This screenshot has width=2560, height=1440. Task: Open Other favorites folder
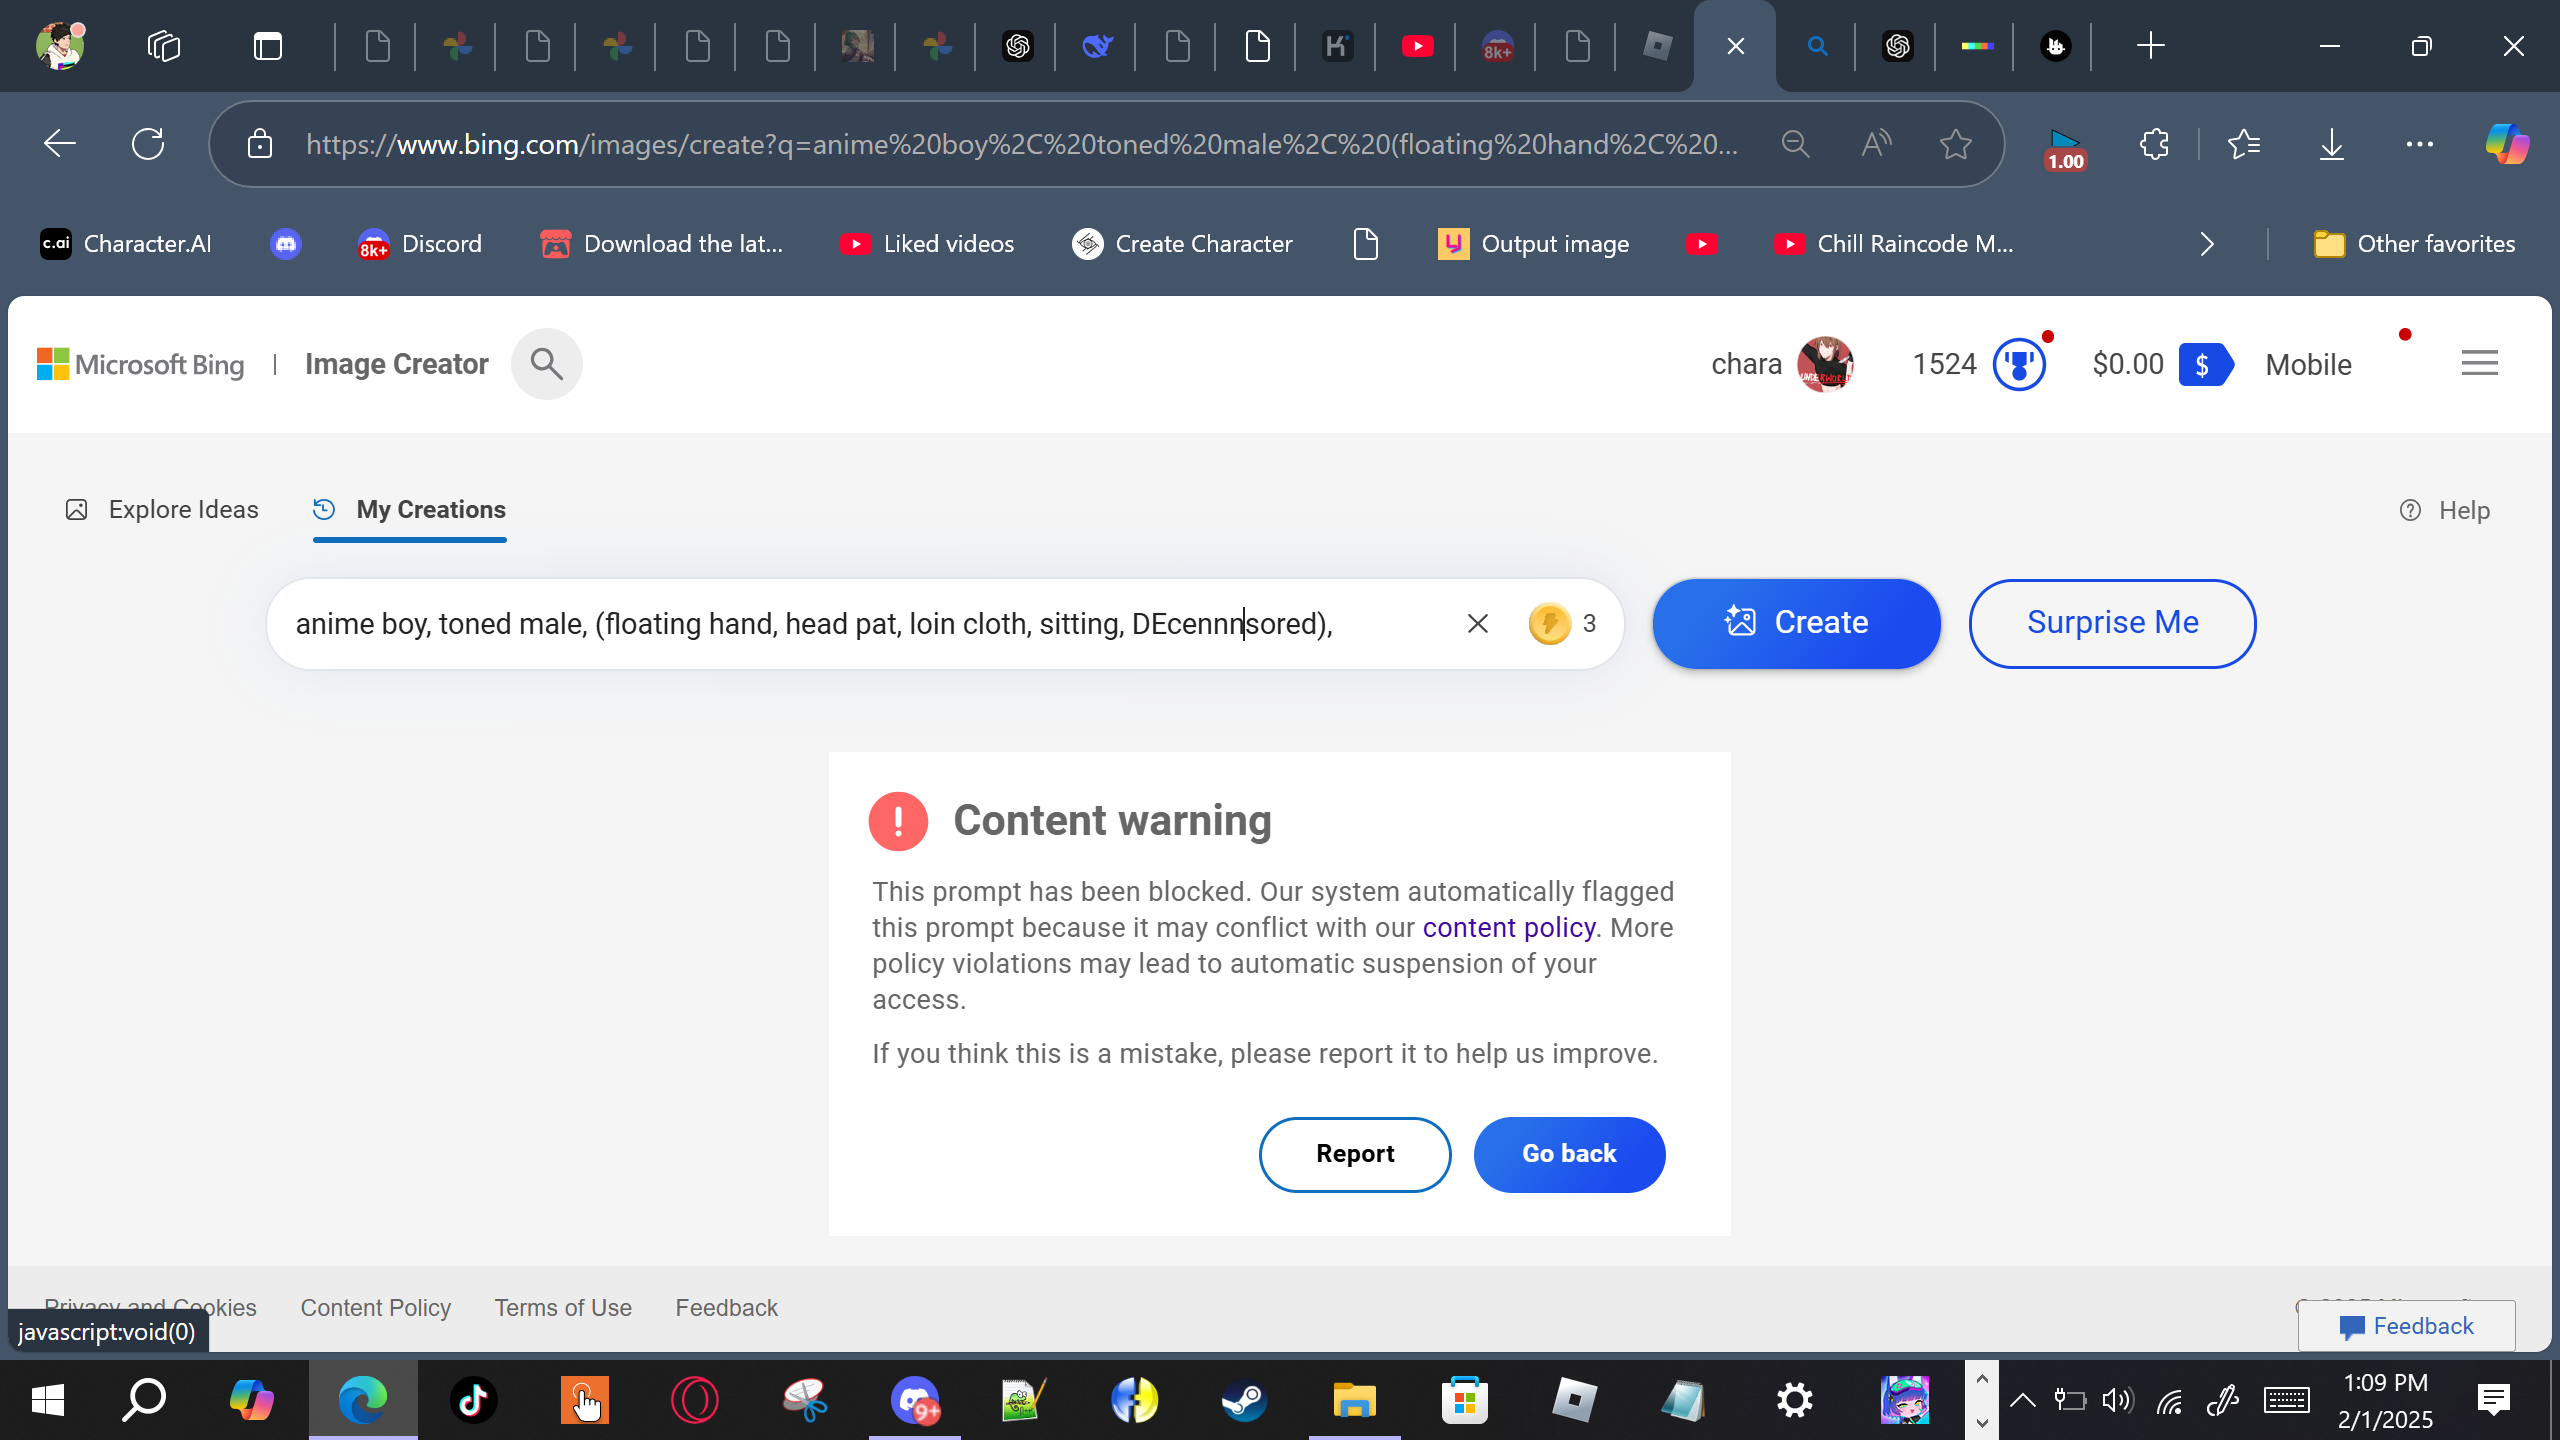coord(2414,244)
